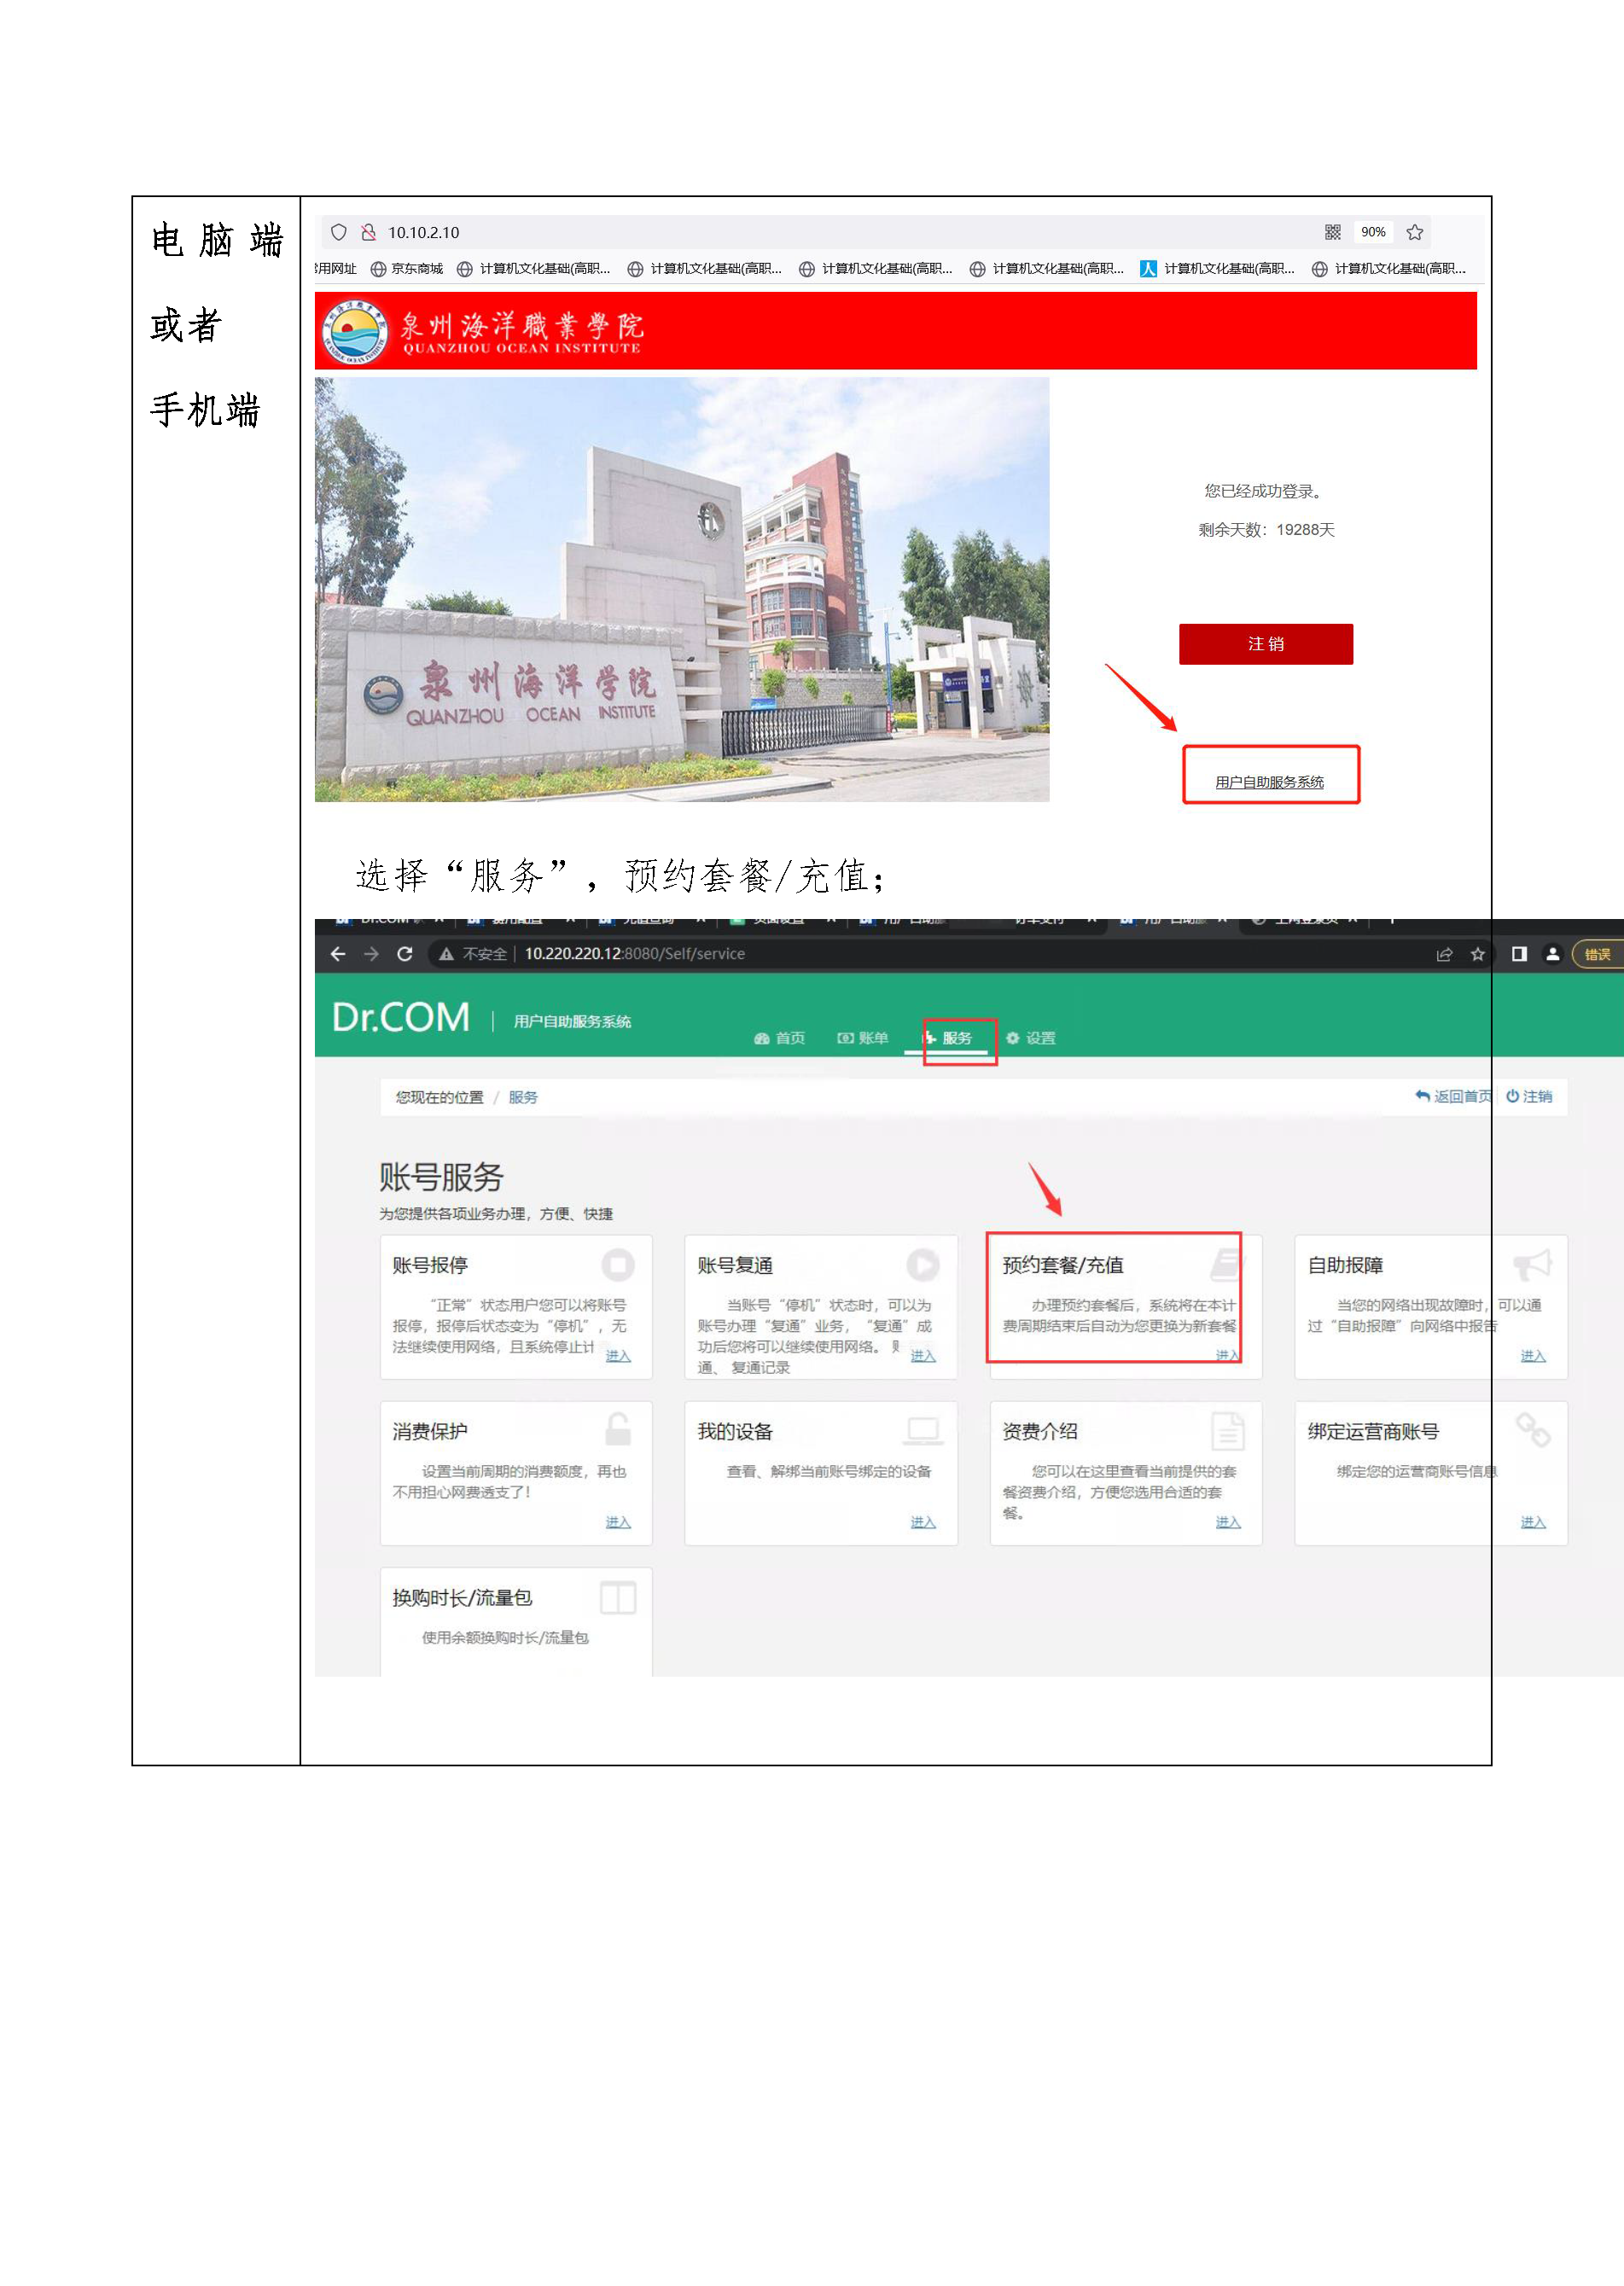Click 返回首页 link in breadcrumb bar
This screenshot has width=1624, height=2286.
click(x=1455, y=1096)
